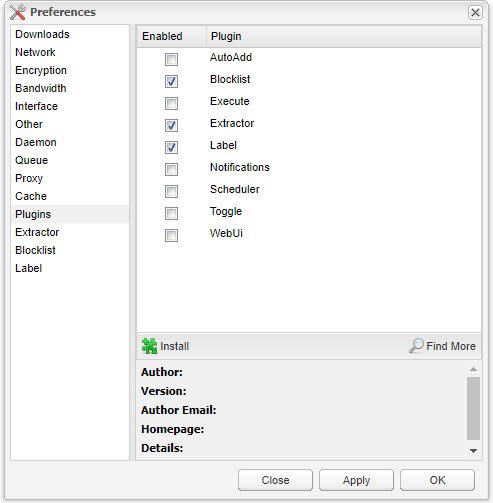Sort by the Enabled column header
Viewport: 493px width, 503px height.
[171, 36]
